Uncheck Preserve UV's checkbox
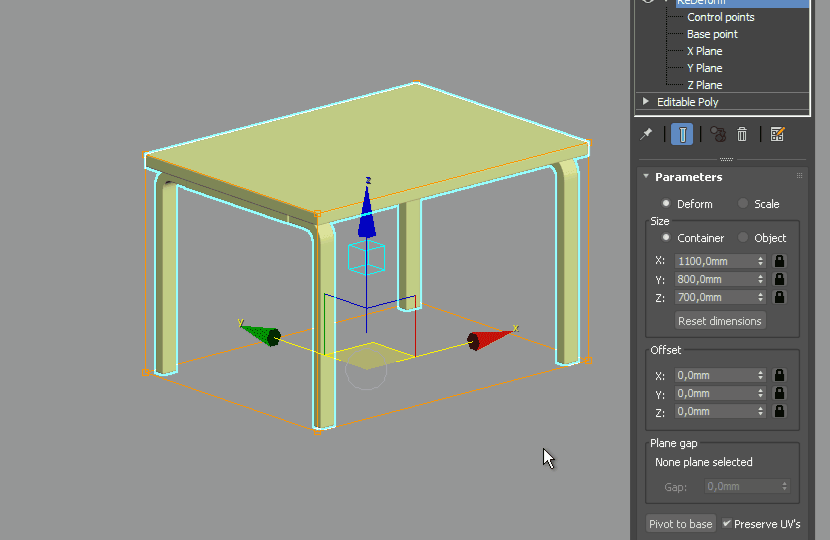The image size is (830, 540). [x=727, y=524]
